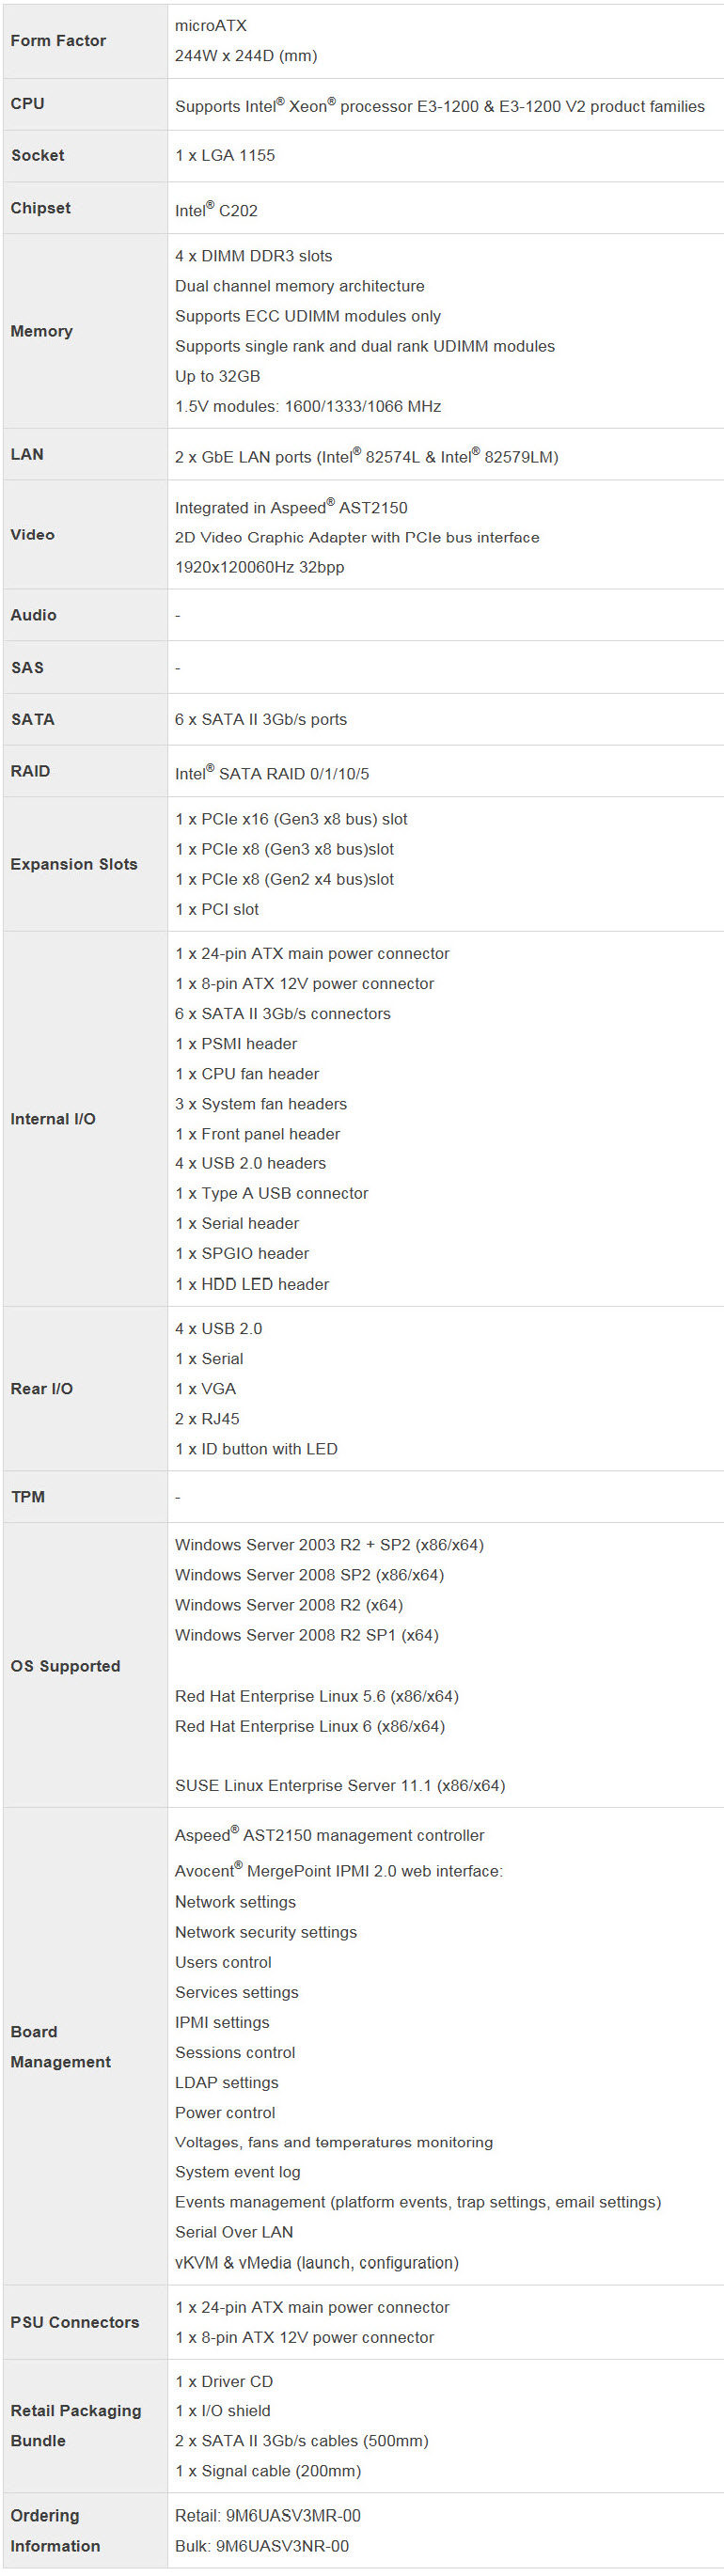Click the Rear I/O row label
Screen dimensions: 724x2576
41,1389
